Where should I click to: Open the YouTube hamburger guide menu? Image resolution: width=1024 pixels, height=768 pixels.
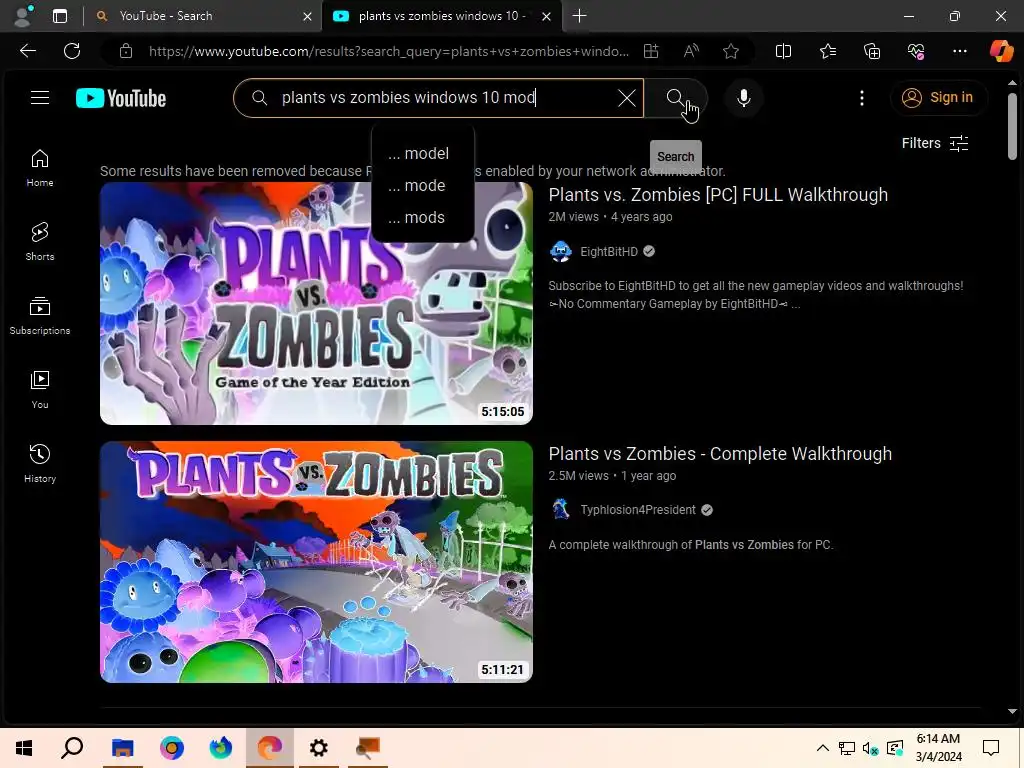(40, 98)
